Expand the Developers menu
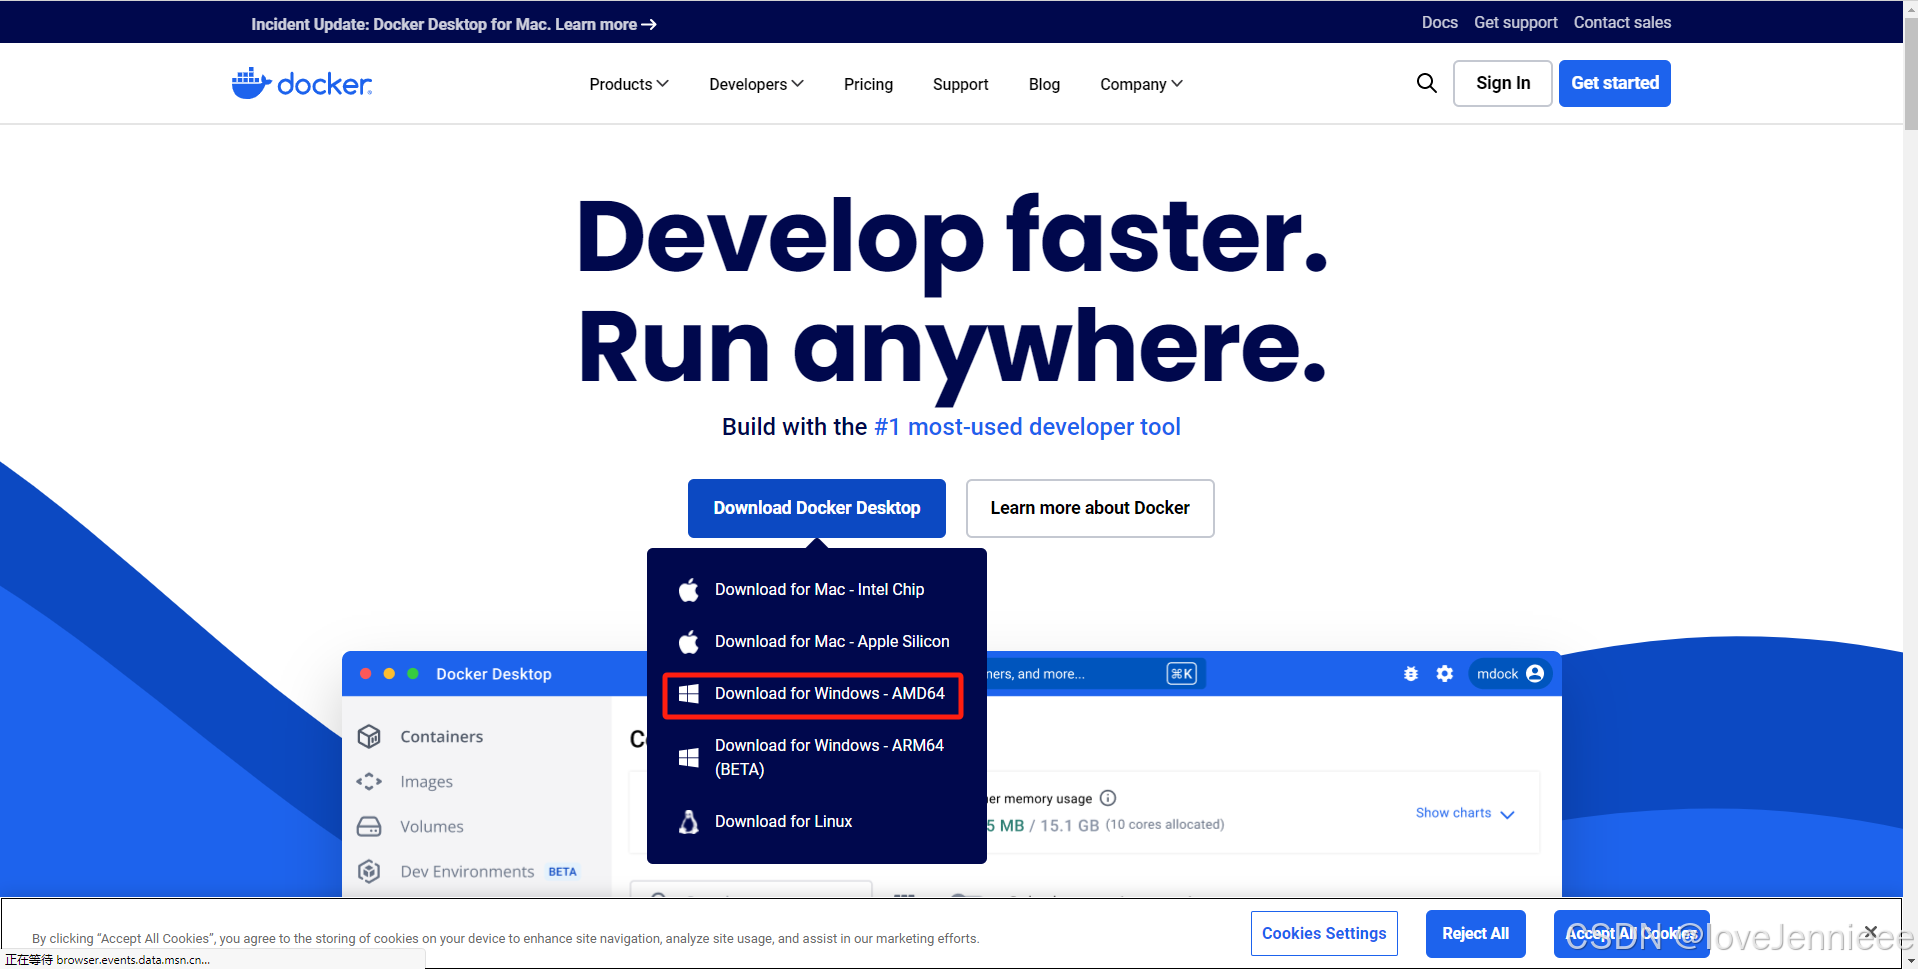This screenshot has width=1918, height=969. pyautogui.click(x=756, y=84)
